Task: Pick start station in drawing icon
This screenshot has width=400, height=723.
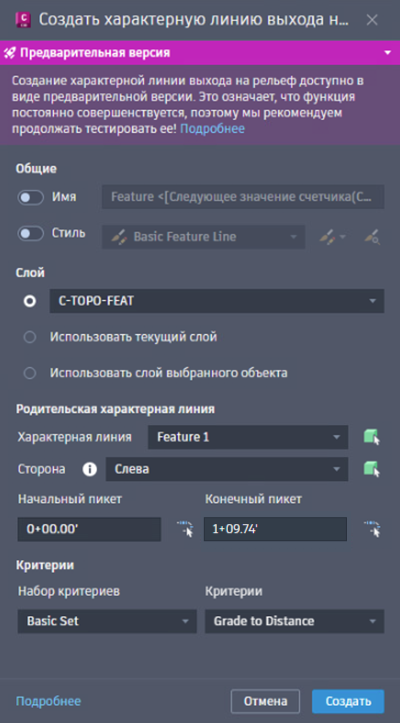Action: point(185,529)
